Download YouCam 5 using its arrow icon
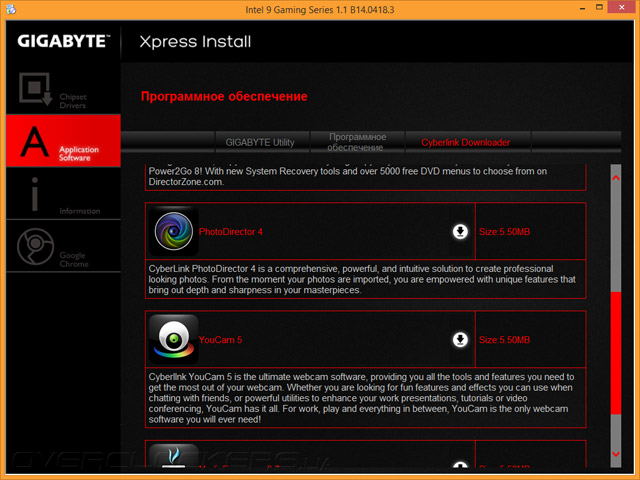Viewport: 640px width, 480px height. point(460,340)
